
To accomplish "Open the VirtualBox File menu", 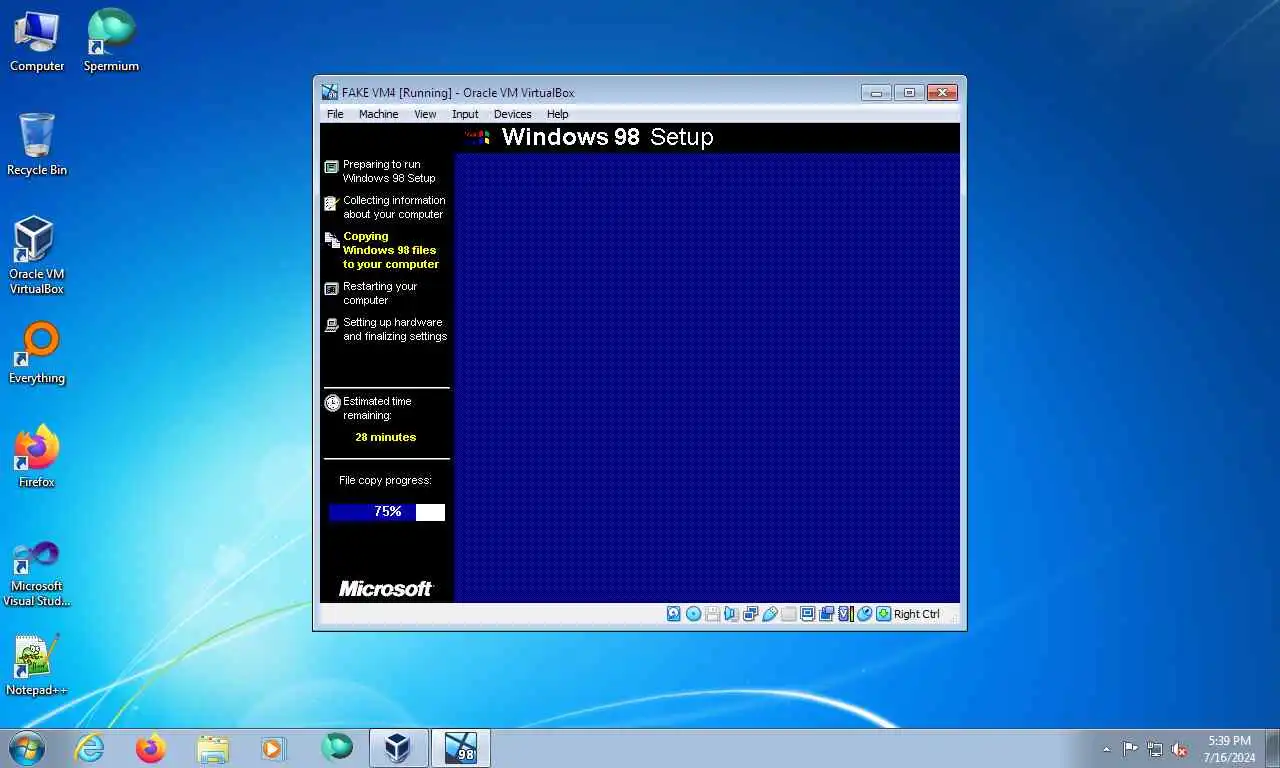I will pos(335,114).
